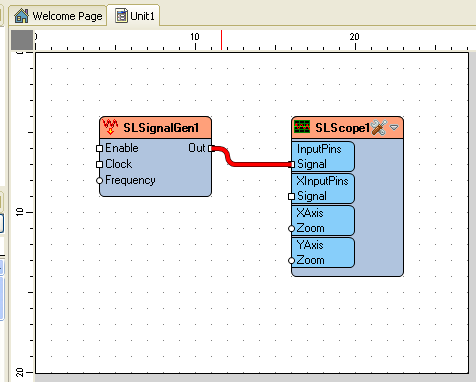
Task: Open SLScope1 tools wrench icon
Action: [x=379, y=127]
